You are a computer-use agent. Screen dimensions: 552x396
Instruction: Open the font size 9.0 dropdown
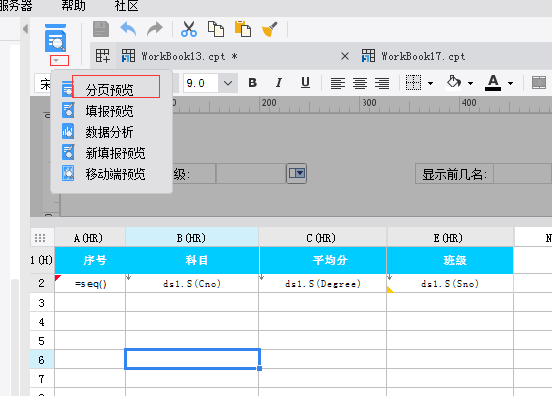(x=228, y=83)
